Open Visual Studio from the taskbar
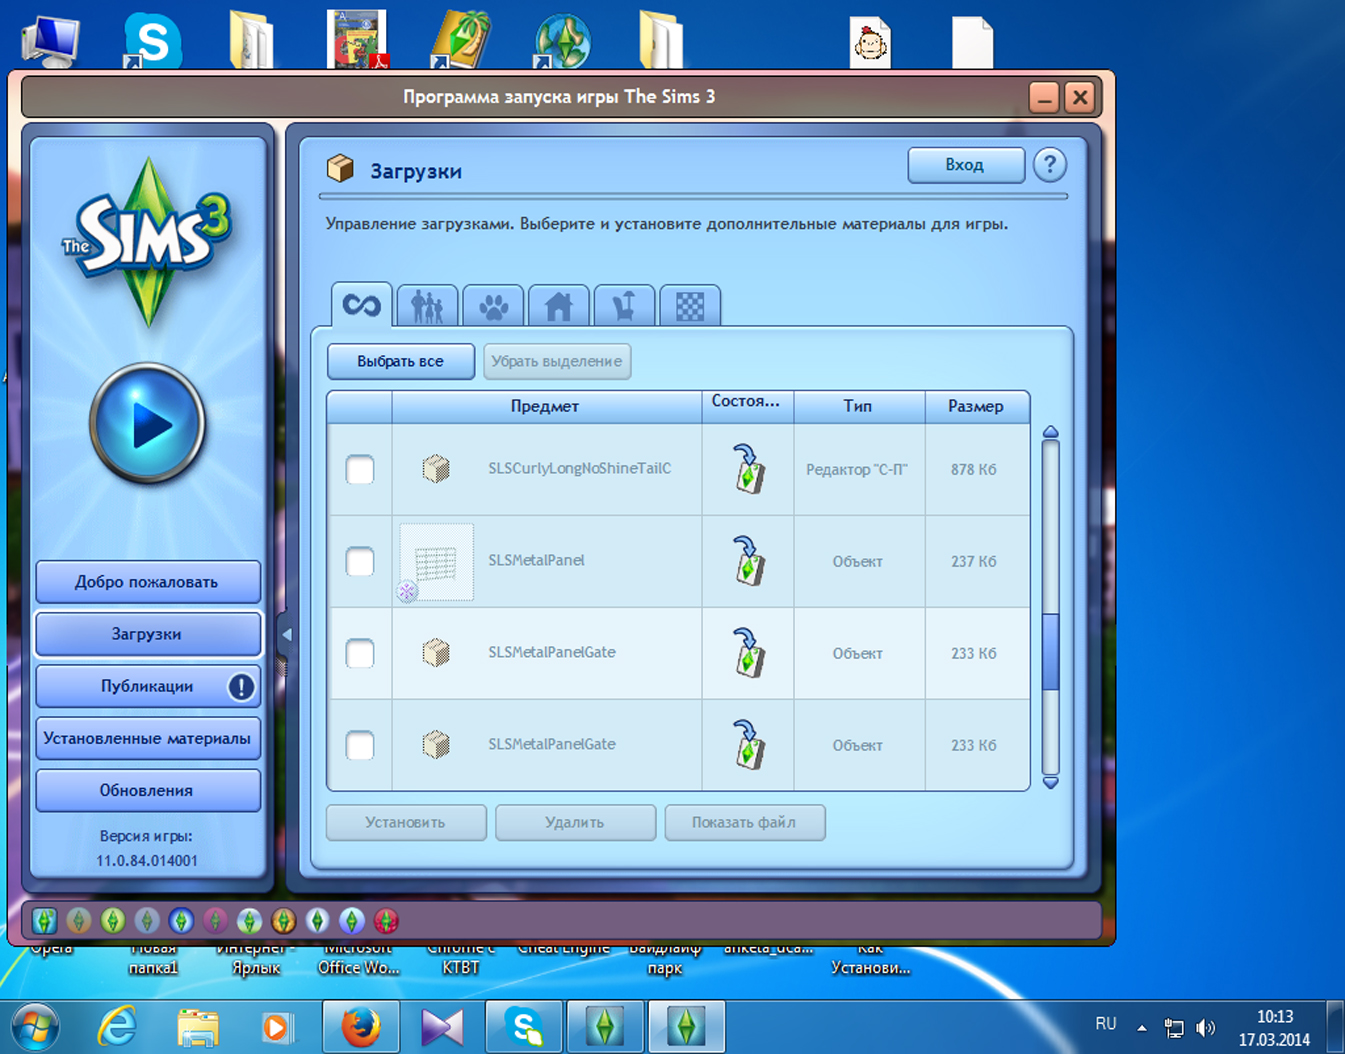The width and height of the screenshot is (1345, 1054). pos(442,1027)
